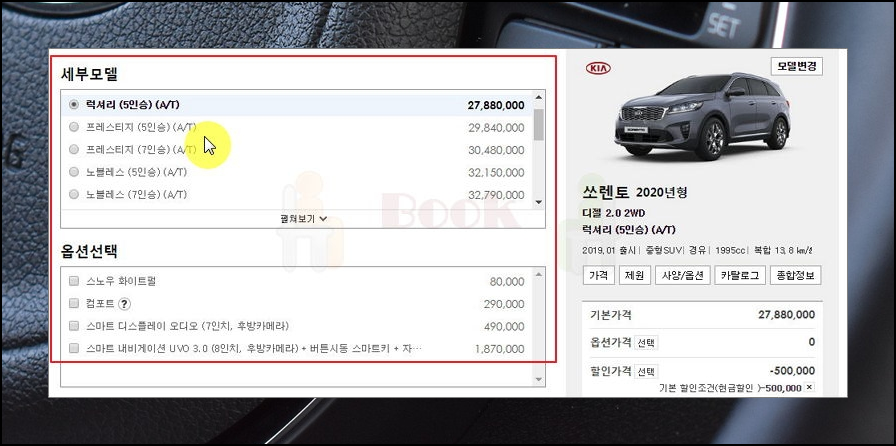Click the 490,000 option price
The image size is (896, 446).
coord(504,326)
